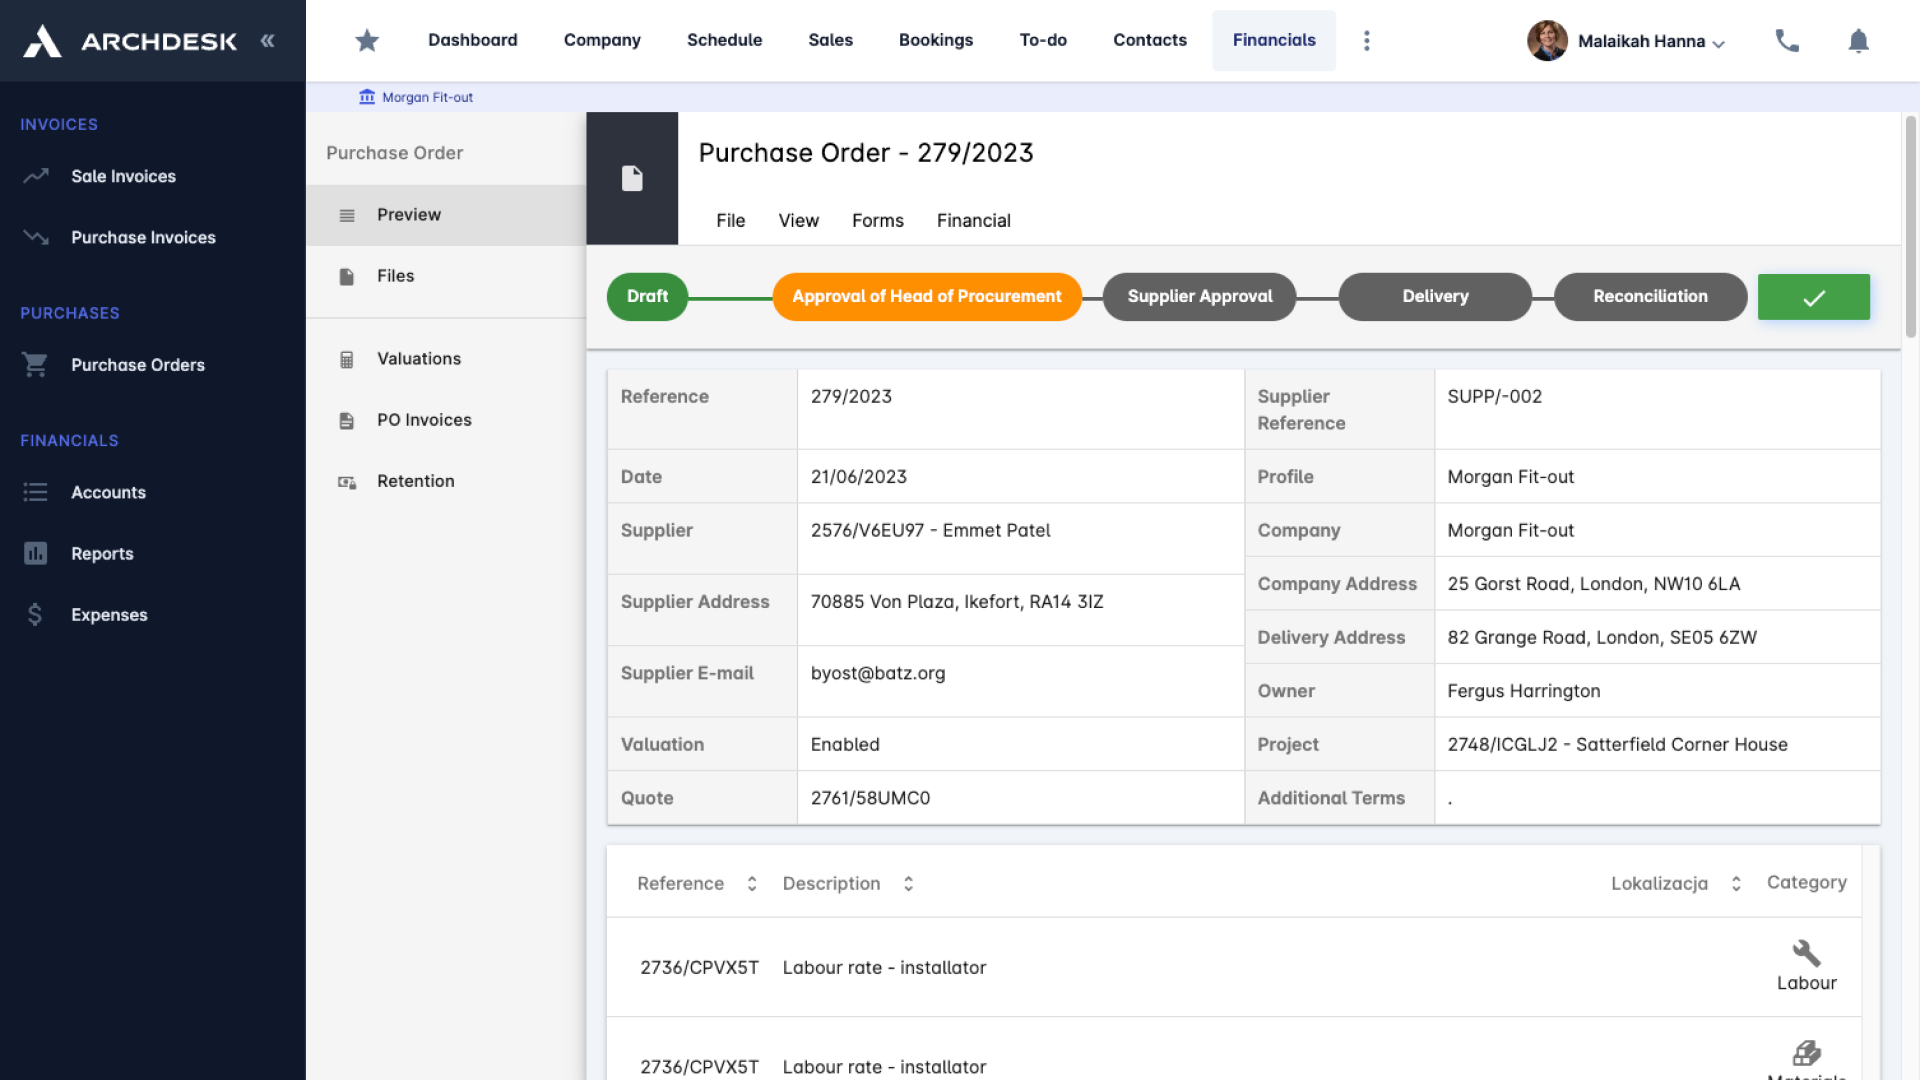Screen dimensions: 1920x1080
Task: Select Approval of Head of Procurement stage
Action: (x=926, y=297)
